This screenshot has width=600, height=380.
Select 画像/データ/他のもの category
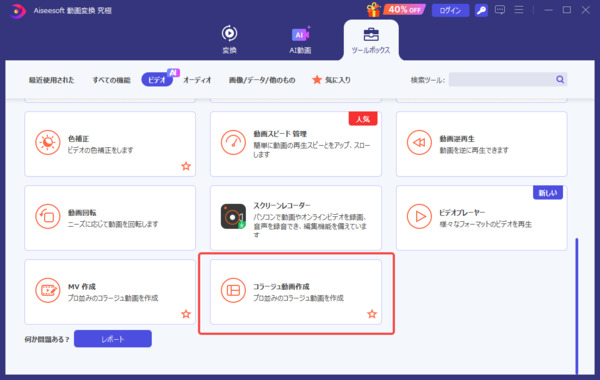click(262, 80)
